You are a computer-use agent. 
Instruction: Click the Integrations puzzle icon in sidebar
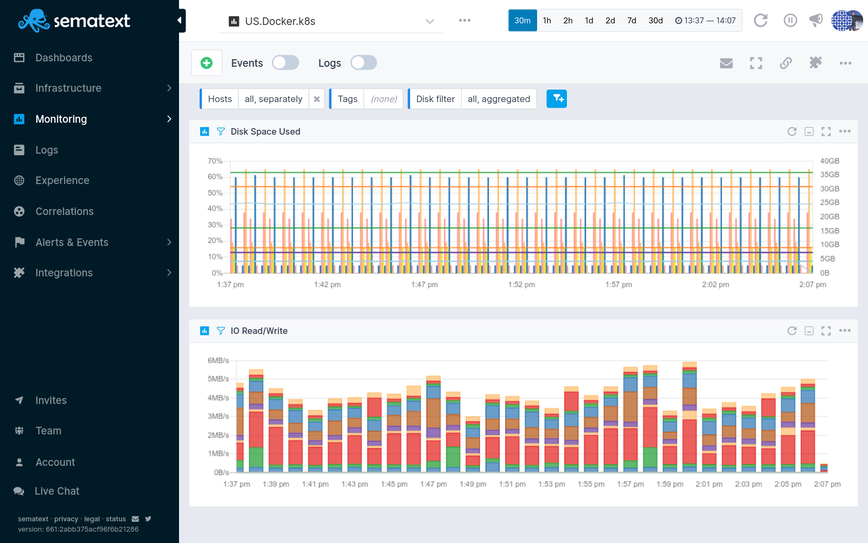click(x=19, y=273)
